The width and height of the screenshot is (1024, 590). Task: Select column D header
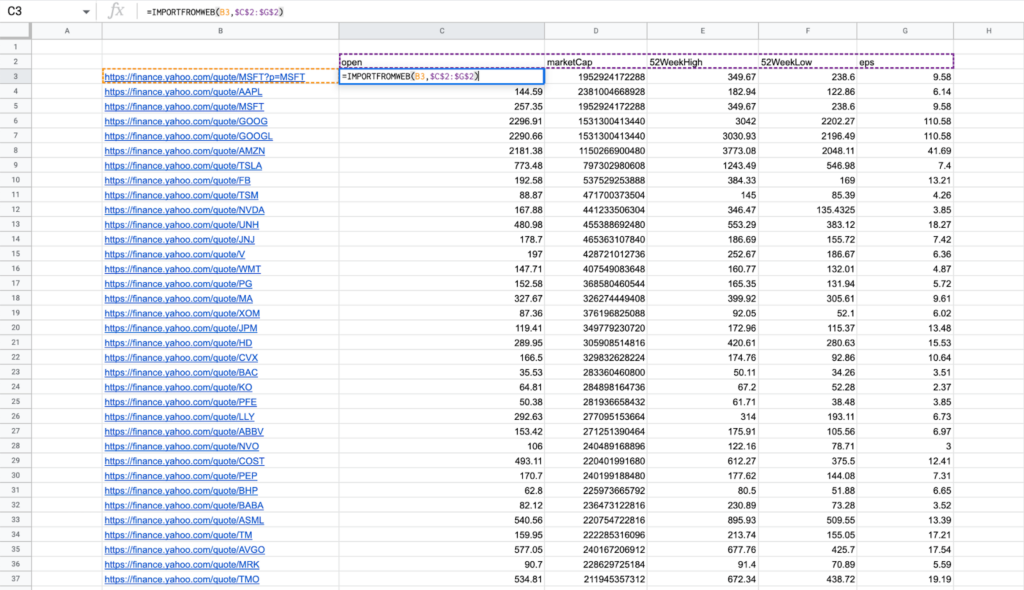coord(596,31)
